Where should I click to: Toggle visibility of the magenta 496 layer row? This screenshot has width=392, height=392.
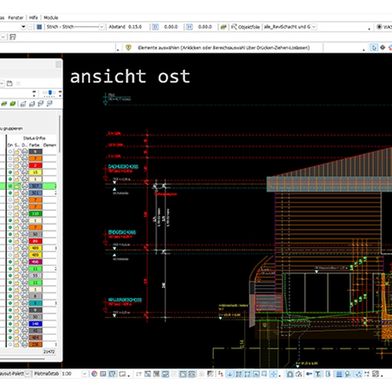pyautogui.click(x=10, y=262)
